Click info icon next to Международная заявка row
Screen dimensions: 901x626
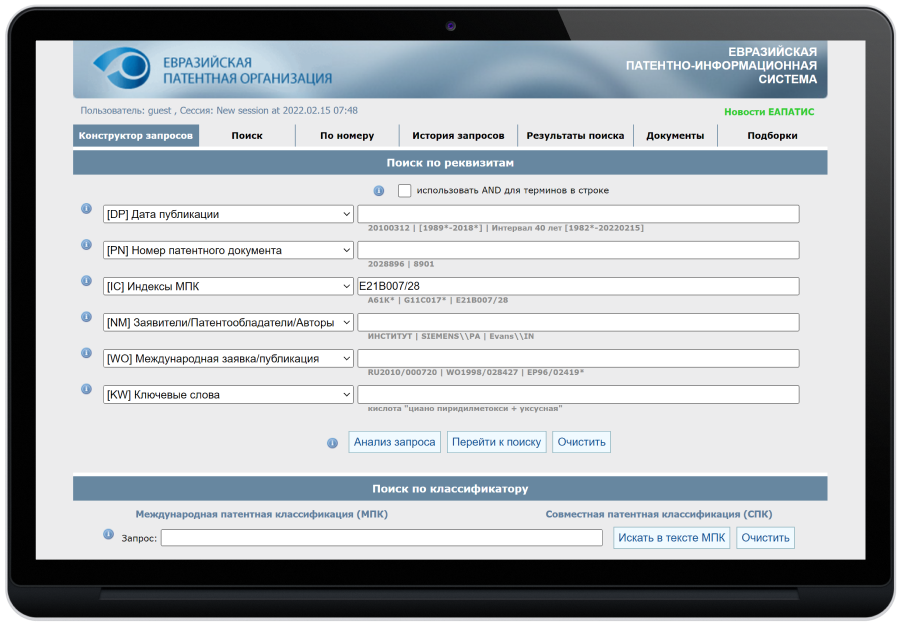(86, 353)
